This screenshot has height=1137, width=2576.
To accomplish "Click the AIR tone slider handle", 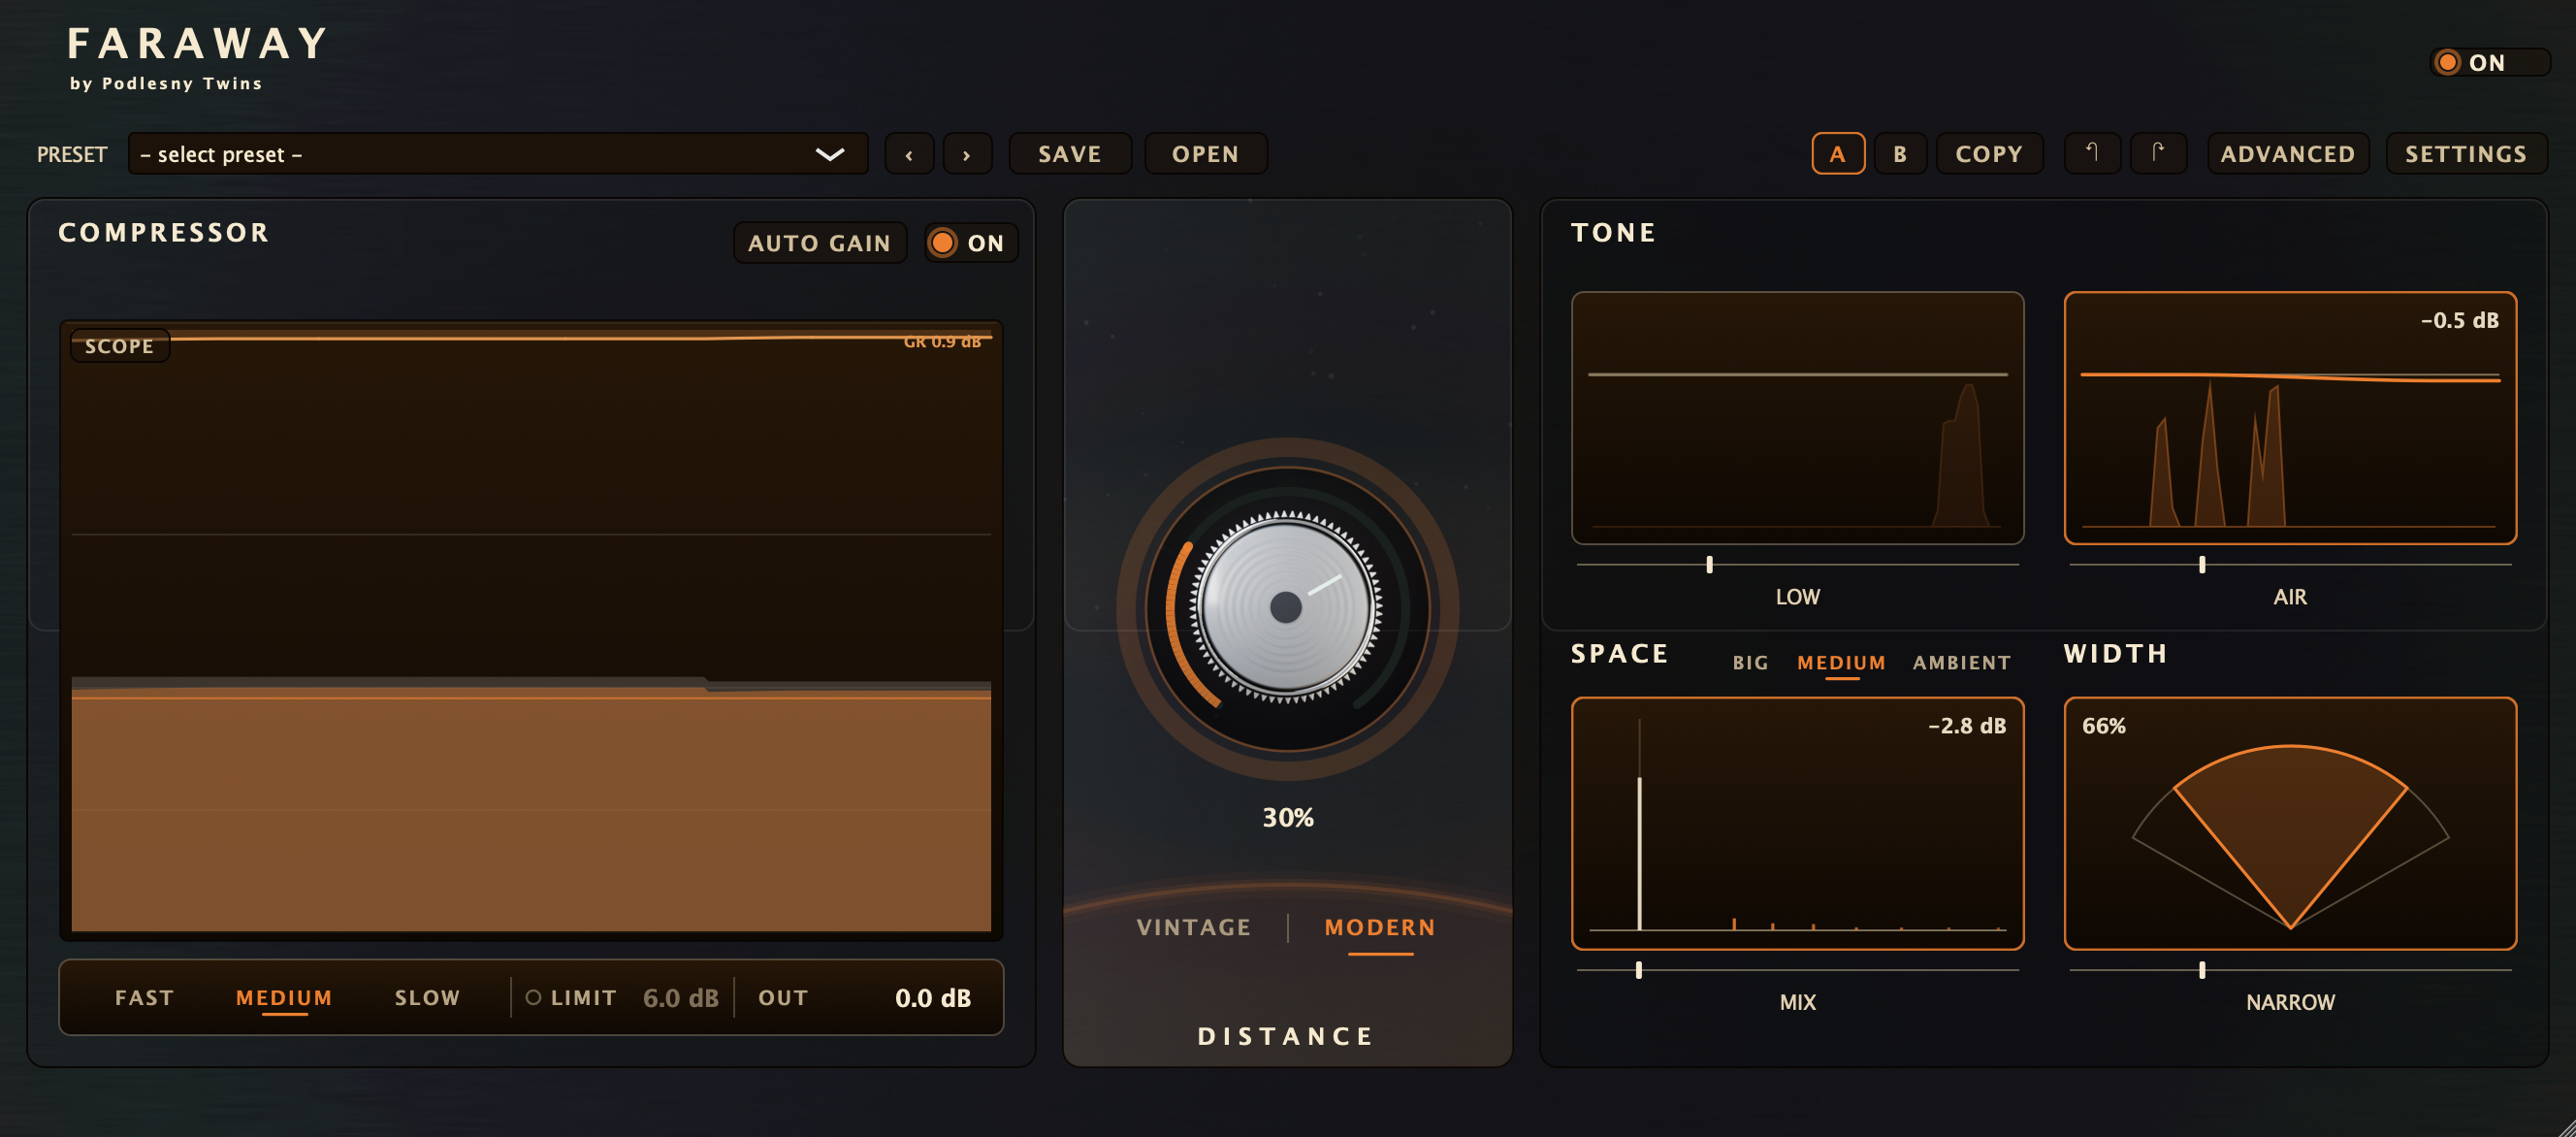I will coord(2202,565).
